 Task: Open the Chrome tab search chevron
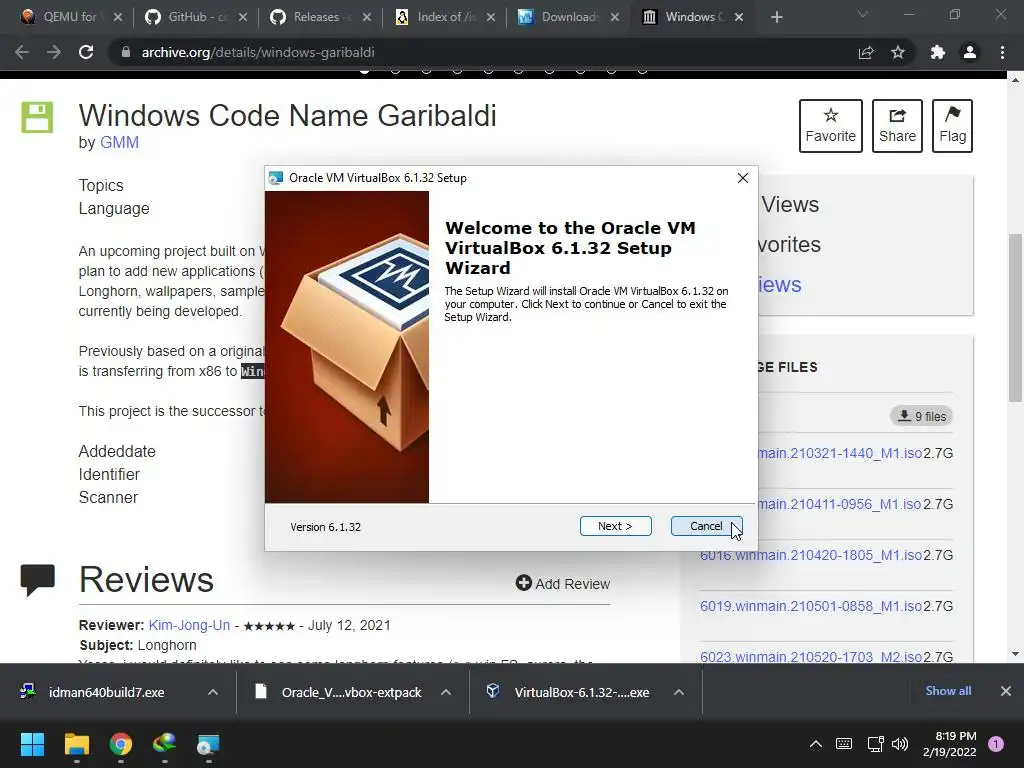pos(863,14)
